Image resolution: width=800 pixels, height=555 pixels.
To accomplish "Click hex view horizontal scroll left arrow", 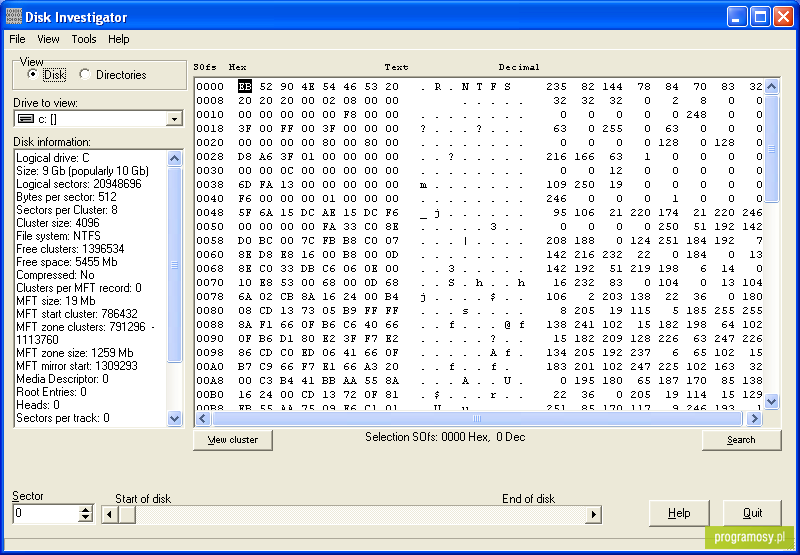I will (203, 419).
